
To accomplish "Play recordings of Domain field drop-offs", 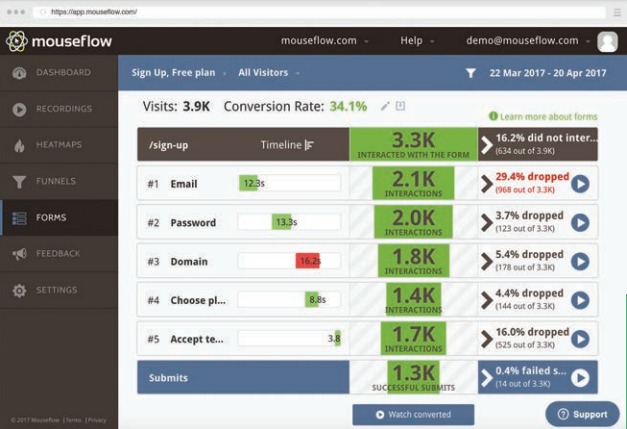I will tap(580, 261).
